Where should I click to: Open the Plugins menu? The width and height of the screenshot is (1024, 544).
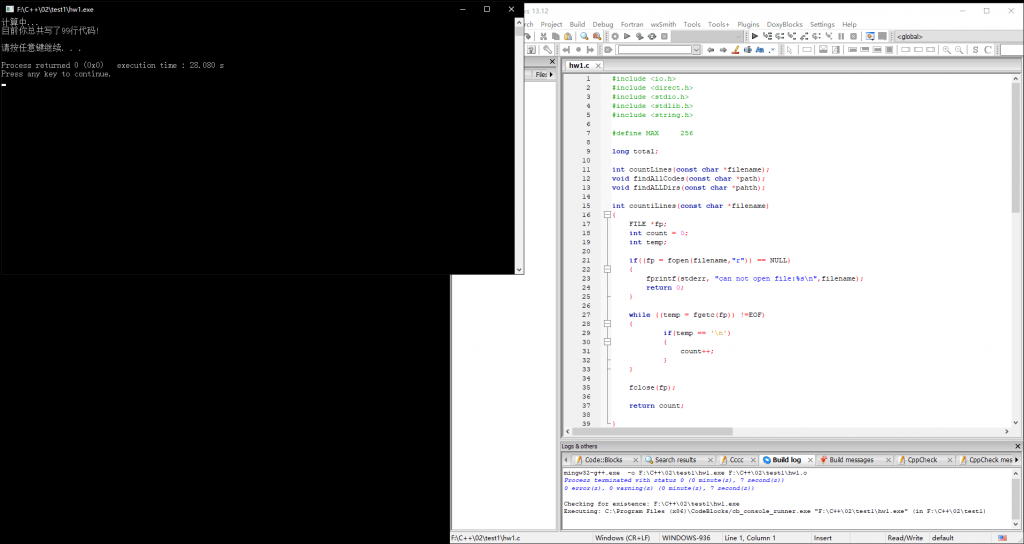point(748,24)
